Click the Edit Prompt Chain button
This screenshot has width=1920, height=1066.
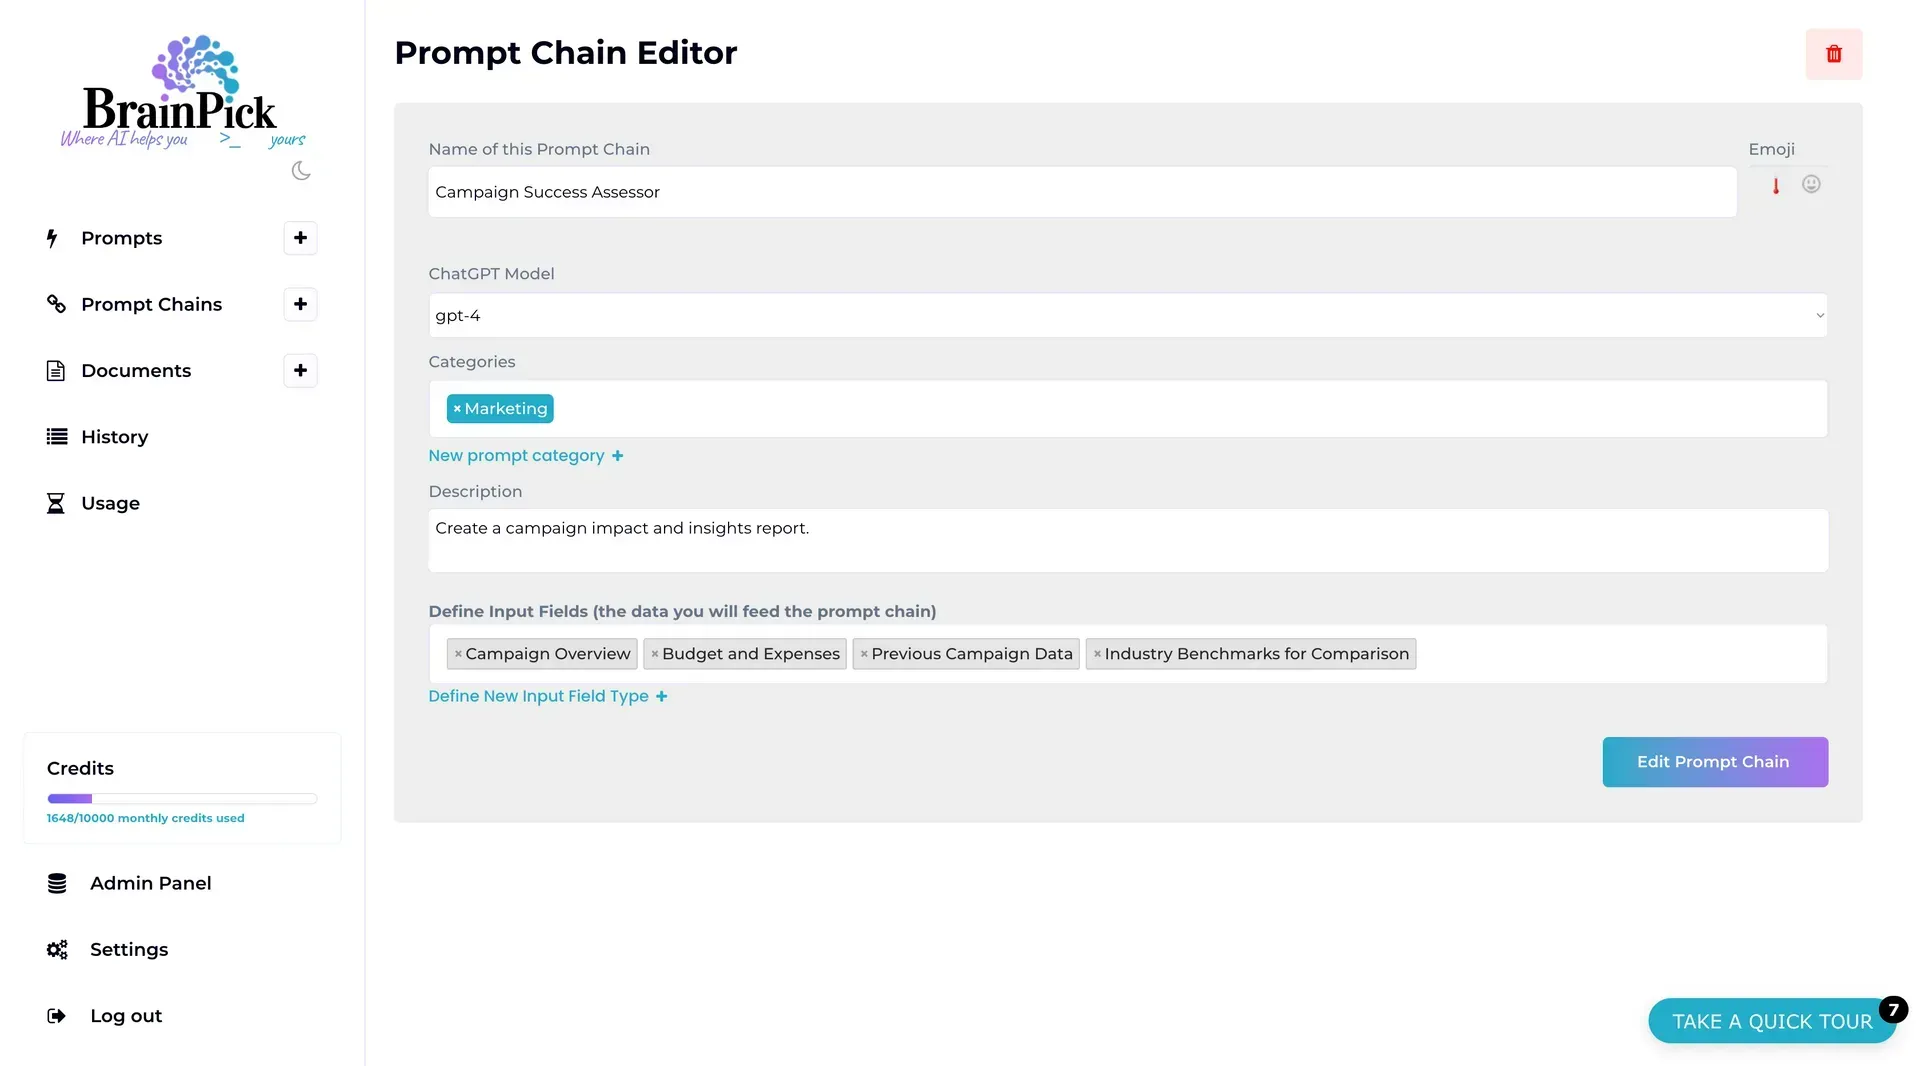tap(1715, 762)
